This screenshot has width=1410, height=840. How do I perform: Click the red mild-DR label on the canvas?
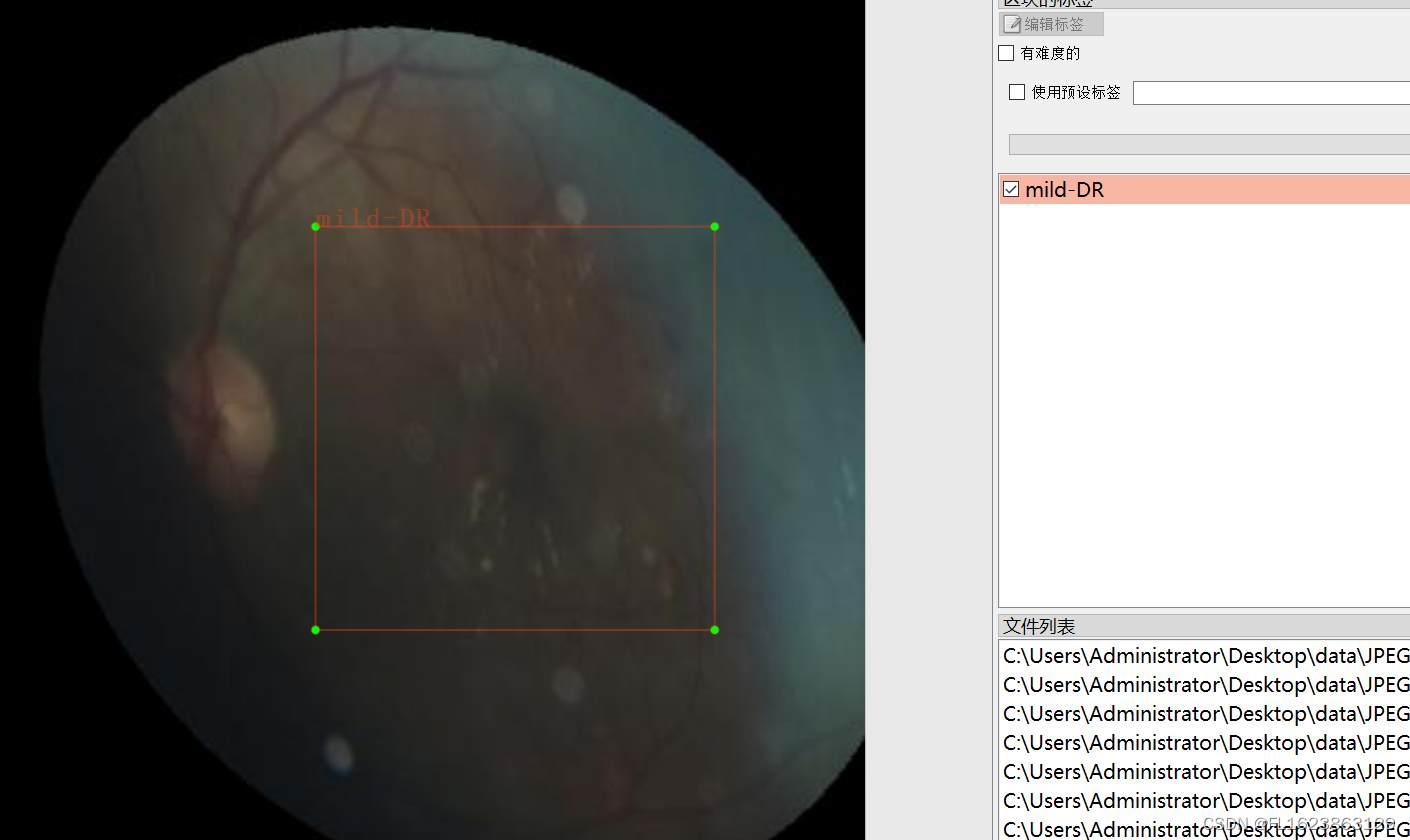[x=373, y=218]
